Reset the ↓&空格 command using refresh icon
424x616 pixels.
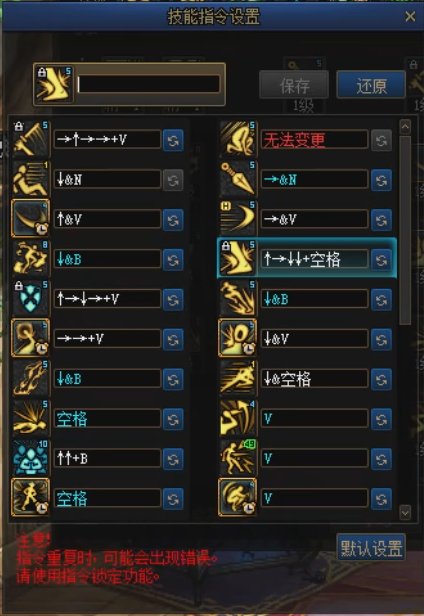point(381,379)
